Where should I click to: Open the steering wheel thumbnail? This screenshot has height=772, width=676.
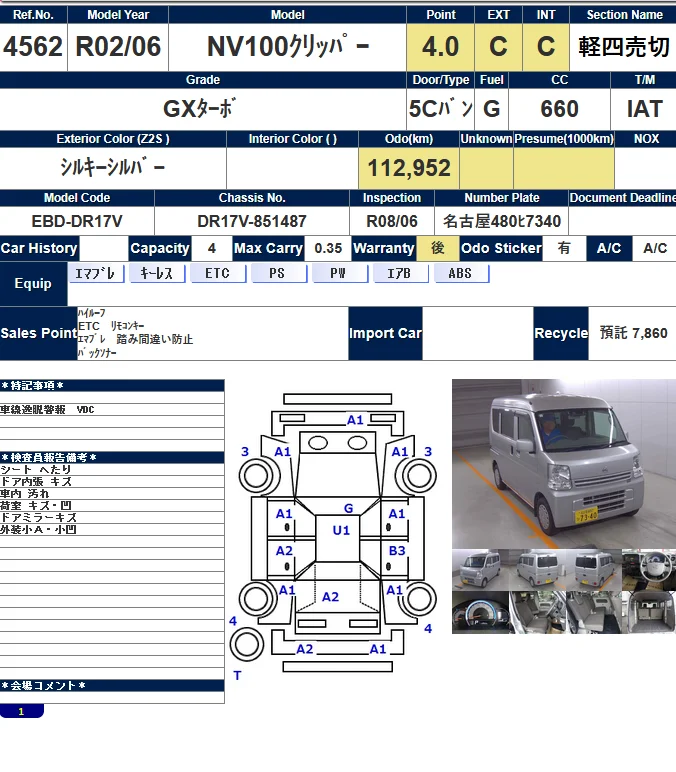coord(648,570)
